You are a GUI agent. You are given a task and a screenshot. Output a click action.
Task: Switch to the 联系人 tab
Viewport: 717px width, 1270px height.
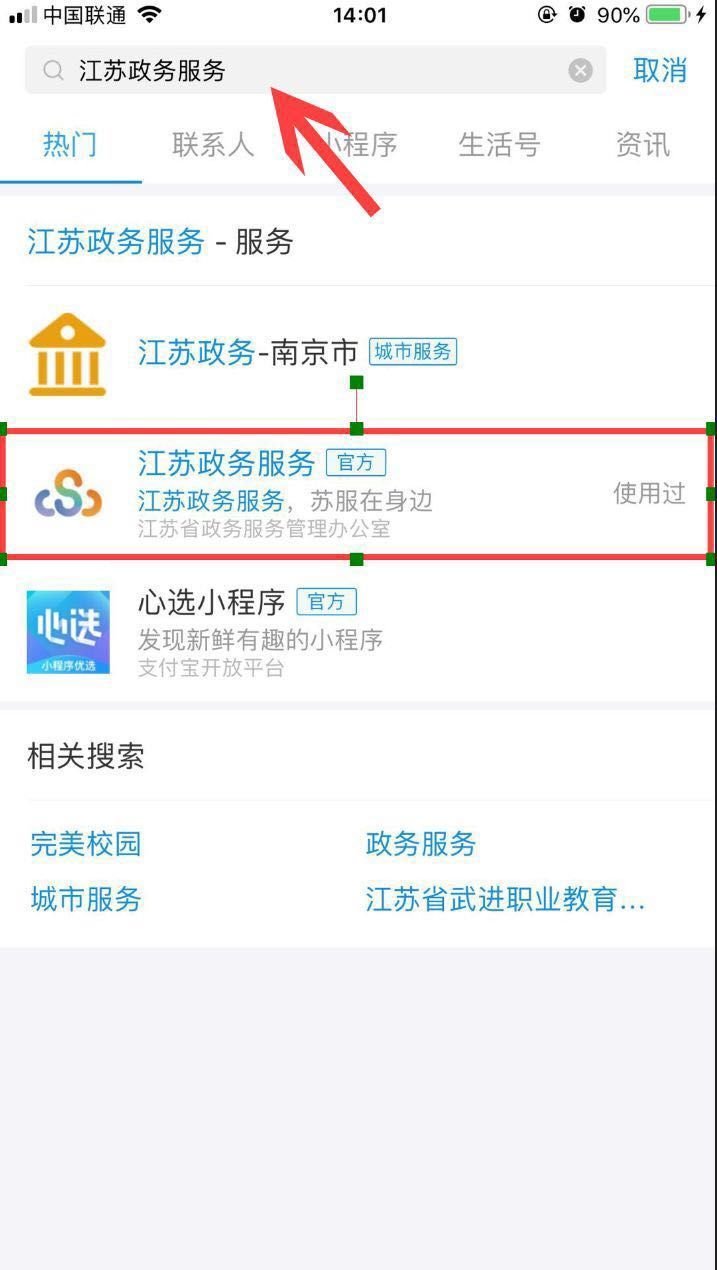coord(213,145)
